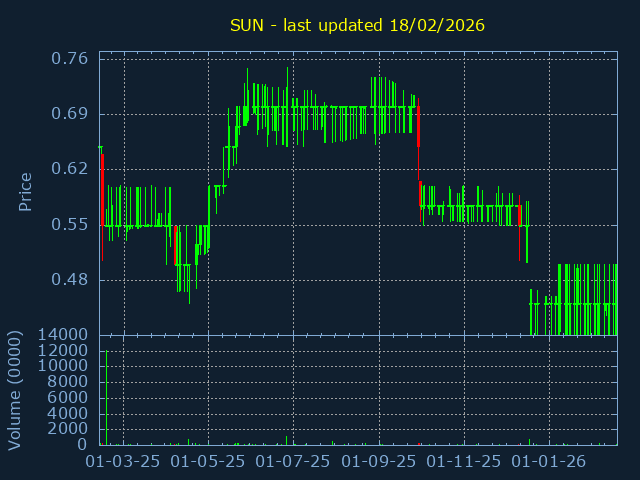The width and height of the screenshot is (640, 480).
Task: Select the 01-11-25 date label
Action: click(464, 462)
